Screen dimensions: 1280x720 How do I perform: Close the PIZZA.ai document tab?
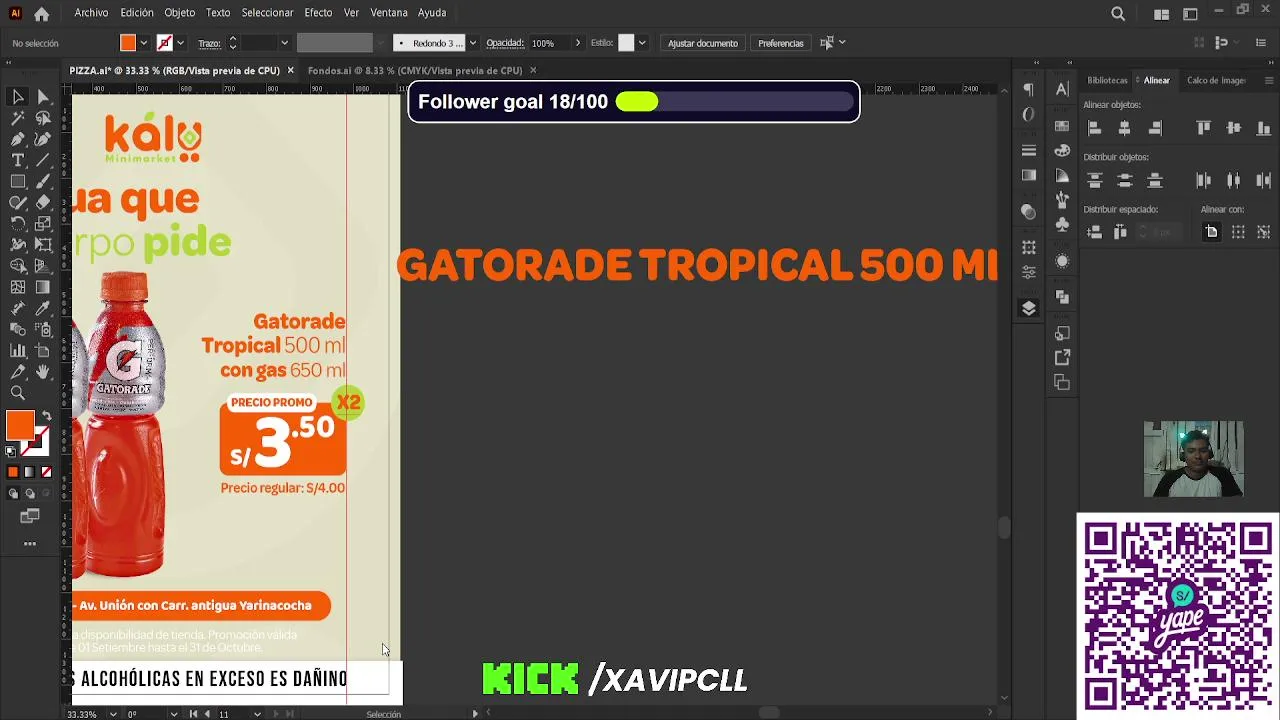click(x=290, y=70)
